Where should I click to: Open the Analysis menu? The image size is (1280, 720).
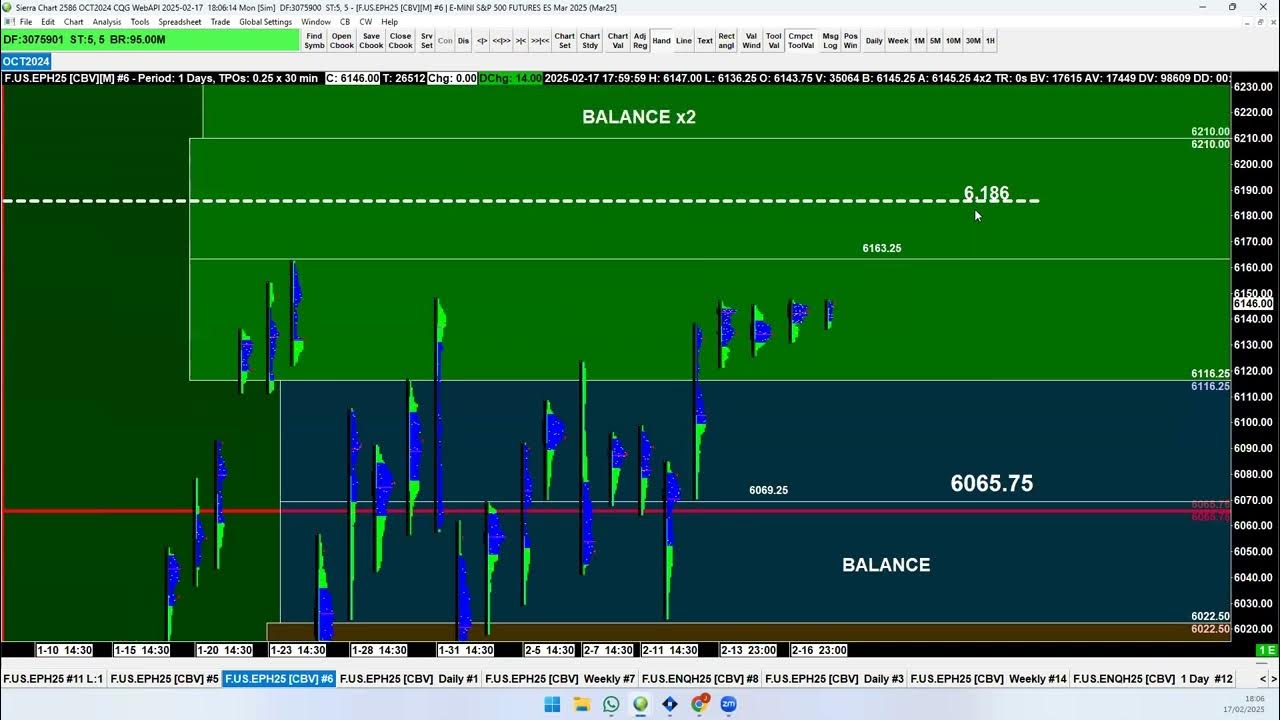(106, 21)
